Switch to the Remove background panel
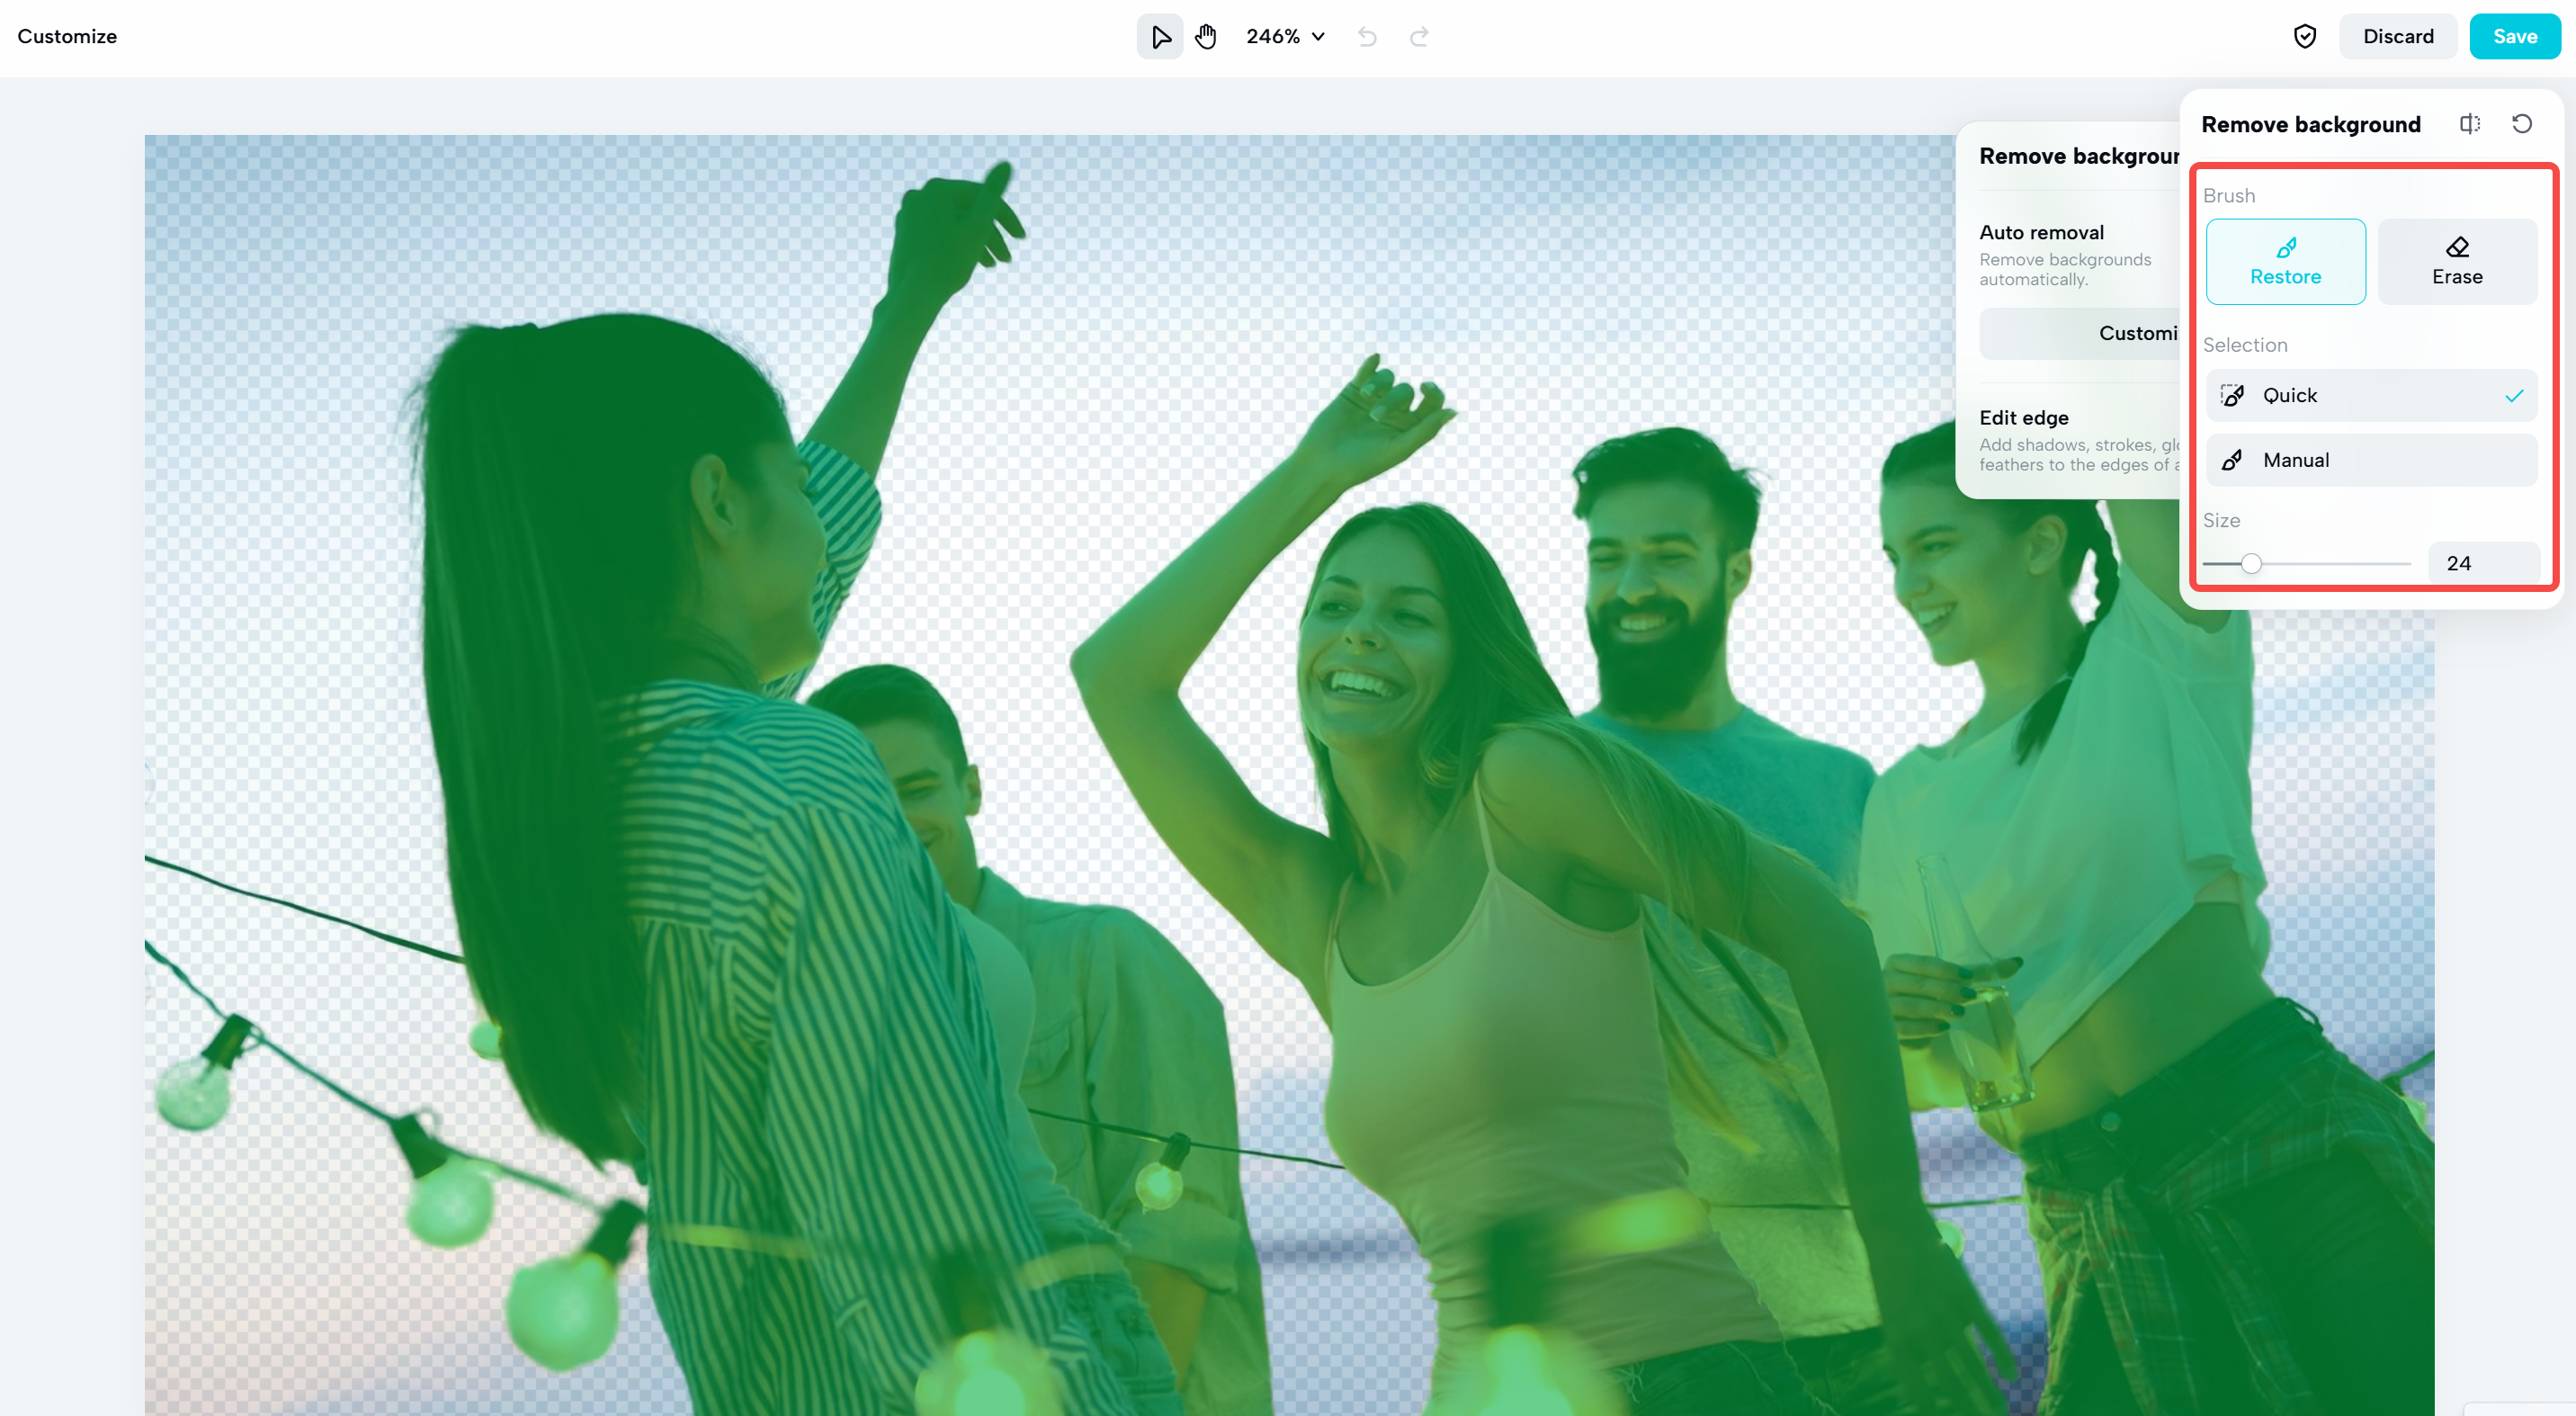 click(2079, 155)
